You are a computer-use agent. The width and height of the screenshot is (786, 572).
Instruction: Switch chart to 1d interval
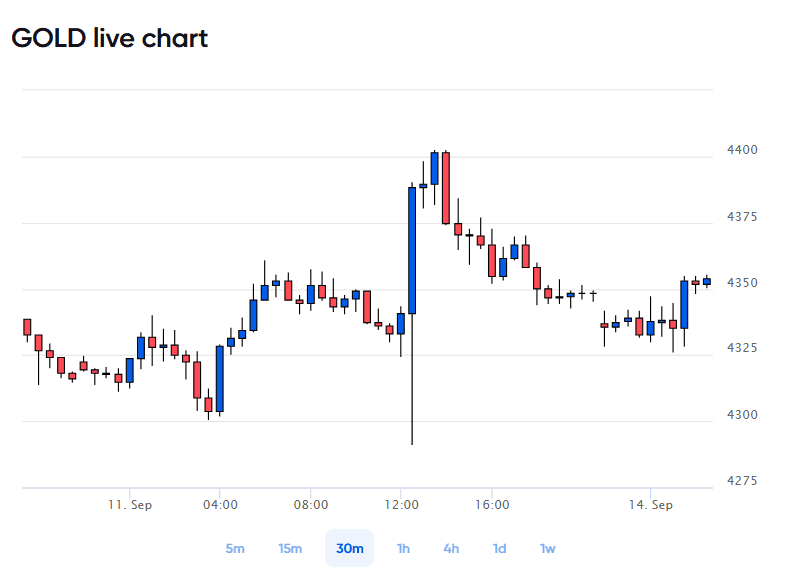point(499,548)
